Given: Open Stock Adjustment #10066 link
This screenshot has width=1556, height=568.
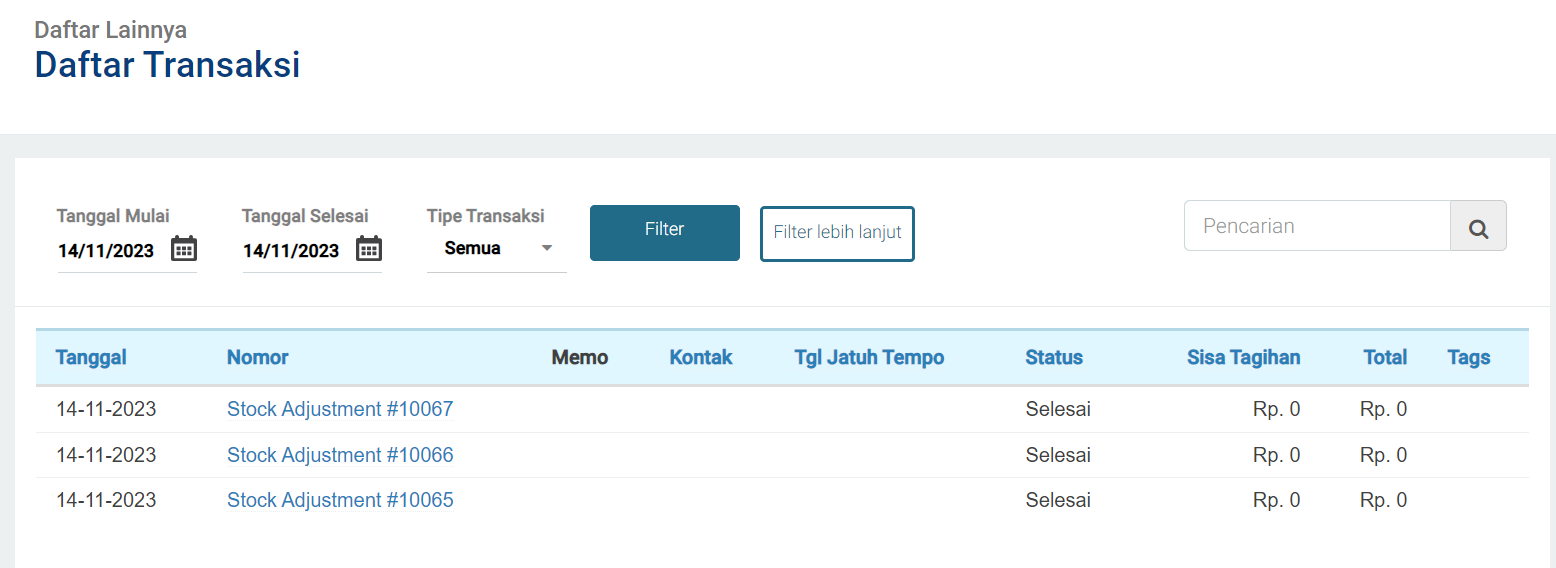Looking at the screenshot, I should (x=340, y=455).
